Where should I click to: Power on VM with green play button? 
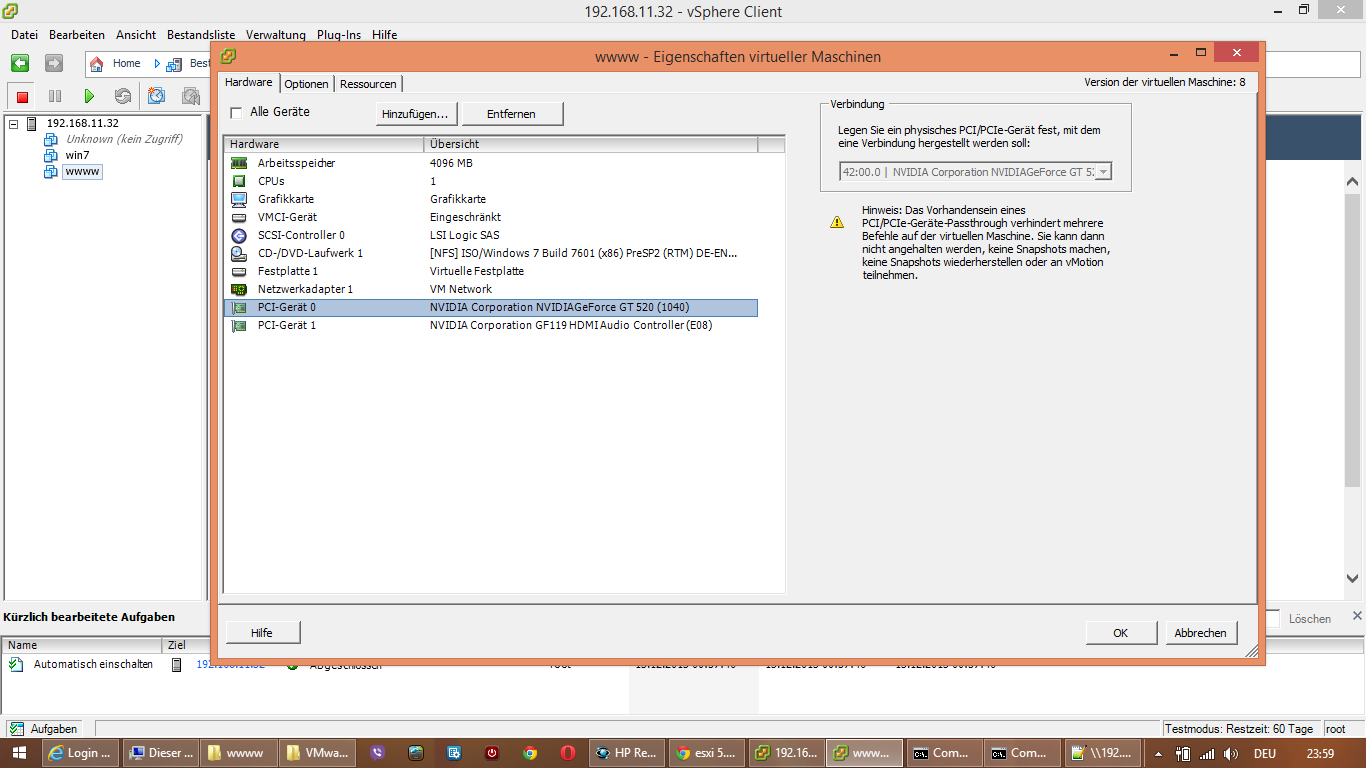pyautogui.click(x=89, y=96)
